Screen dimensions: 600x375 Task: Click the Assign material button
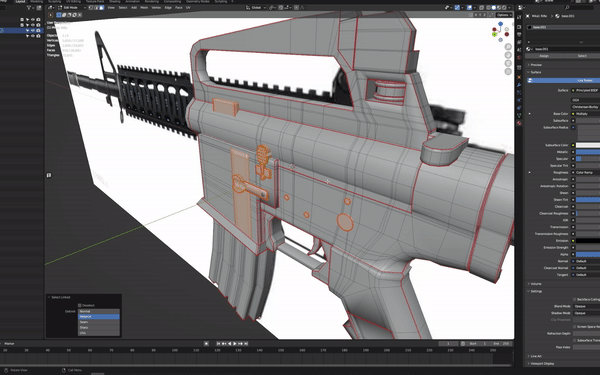click(x=544, y=56)
